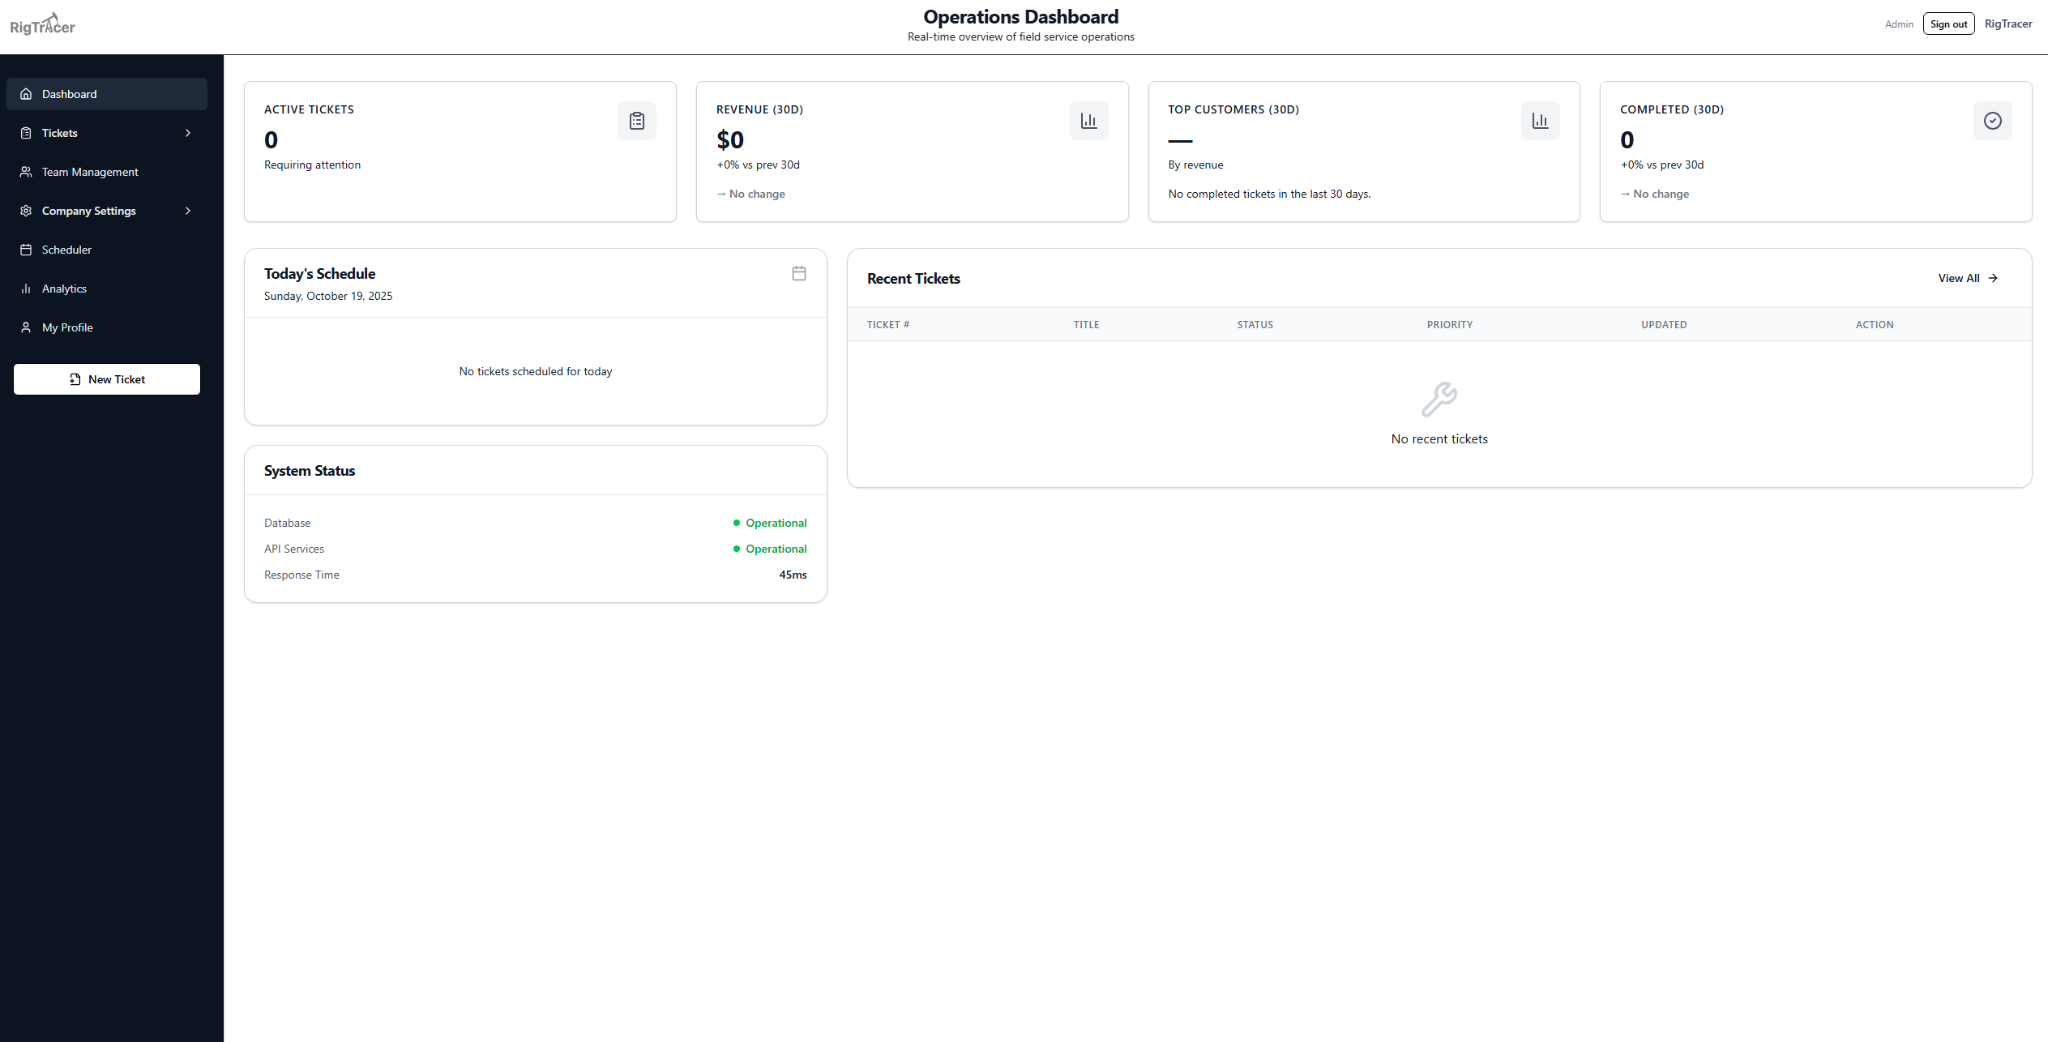Open View All recent tickets
The width and height of the screenshot is (2048, 1042).
click(x=1967, y=278)
